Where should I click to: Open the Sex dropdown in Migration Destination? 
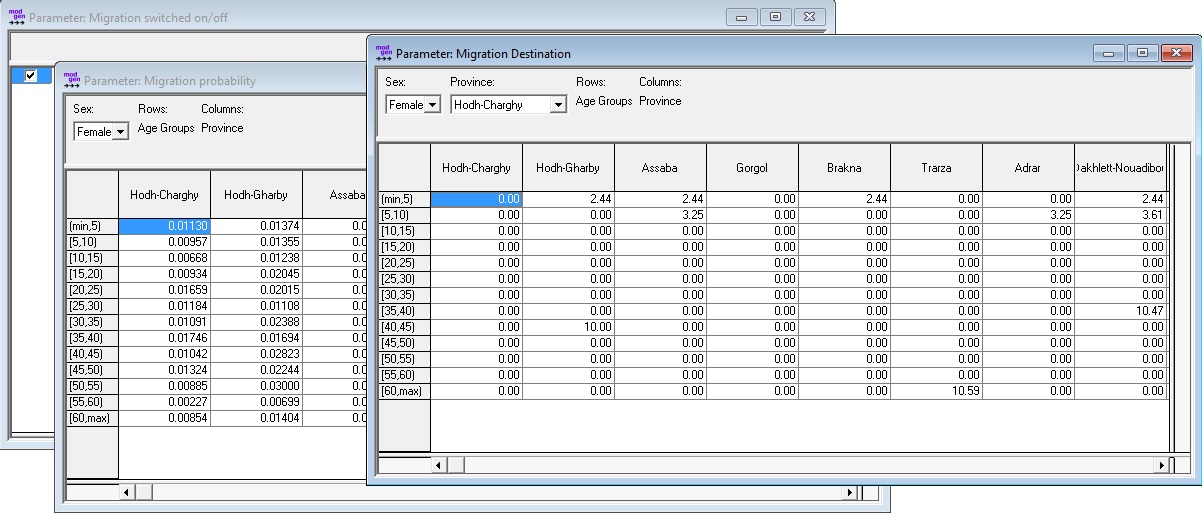[413, 105]
